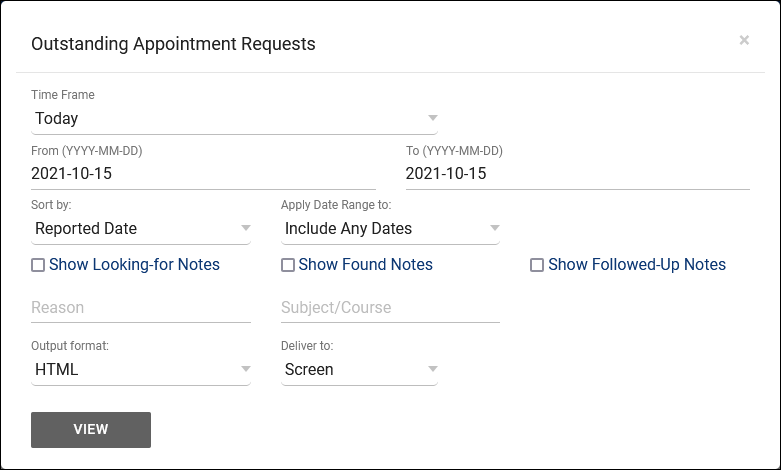Check the Show Followed-Up Notes box

click(537, 265)
